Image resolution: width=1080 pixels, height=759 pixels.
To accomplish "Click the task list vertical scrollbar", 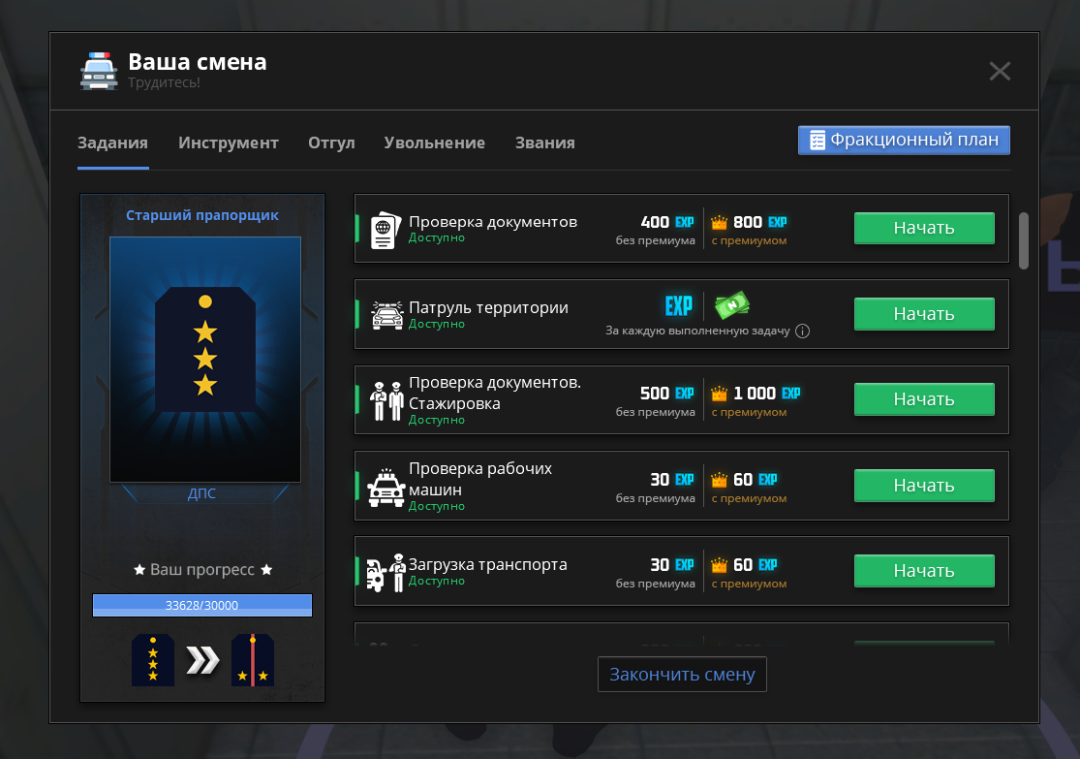I will 1023,240.
